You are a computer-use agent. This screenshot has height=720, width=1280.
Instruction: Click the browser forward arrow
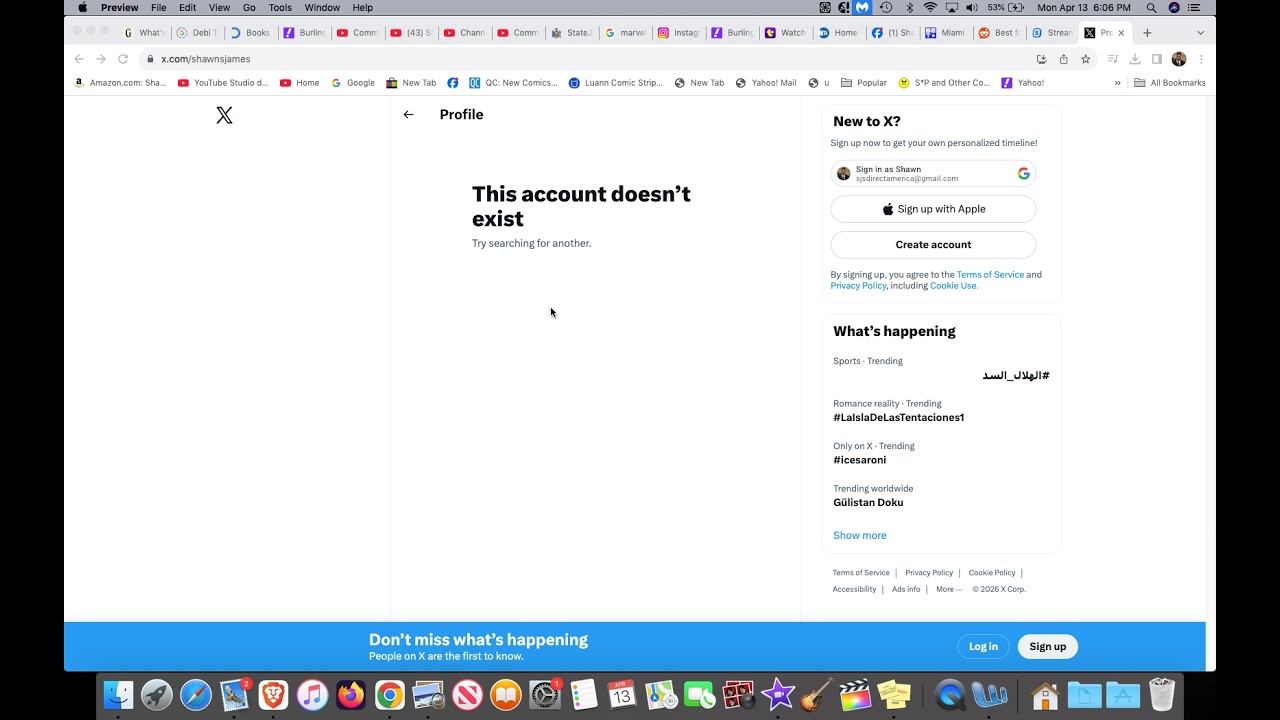point(101,59)
